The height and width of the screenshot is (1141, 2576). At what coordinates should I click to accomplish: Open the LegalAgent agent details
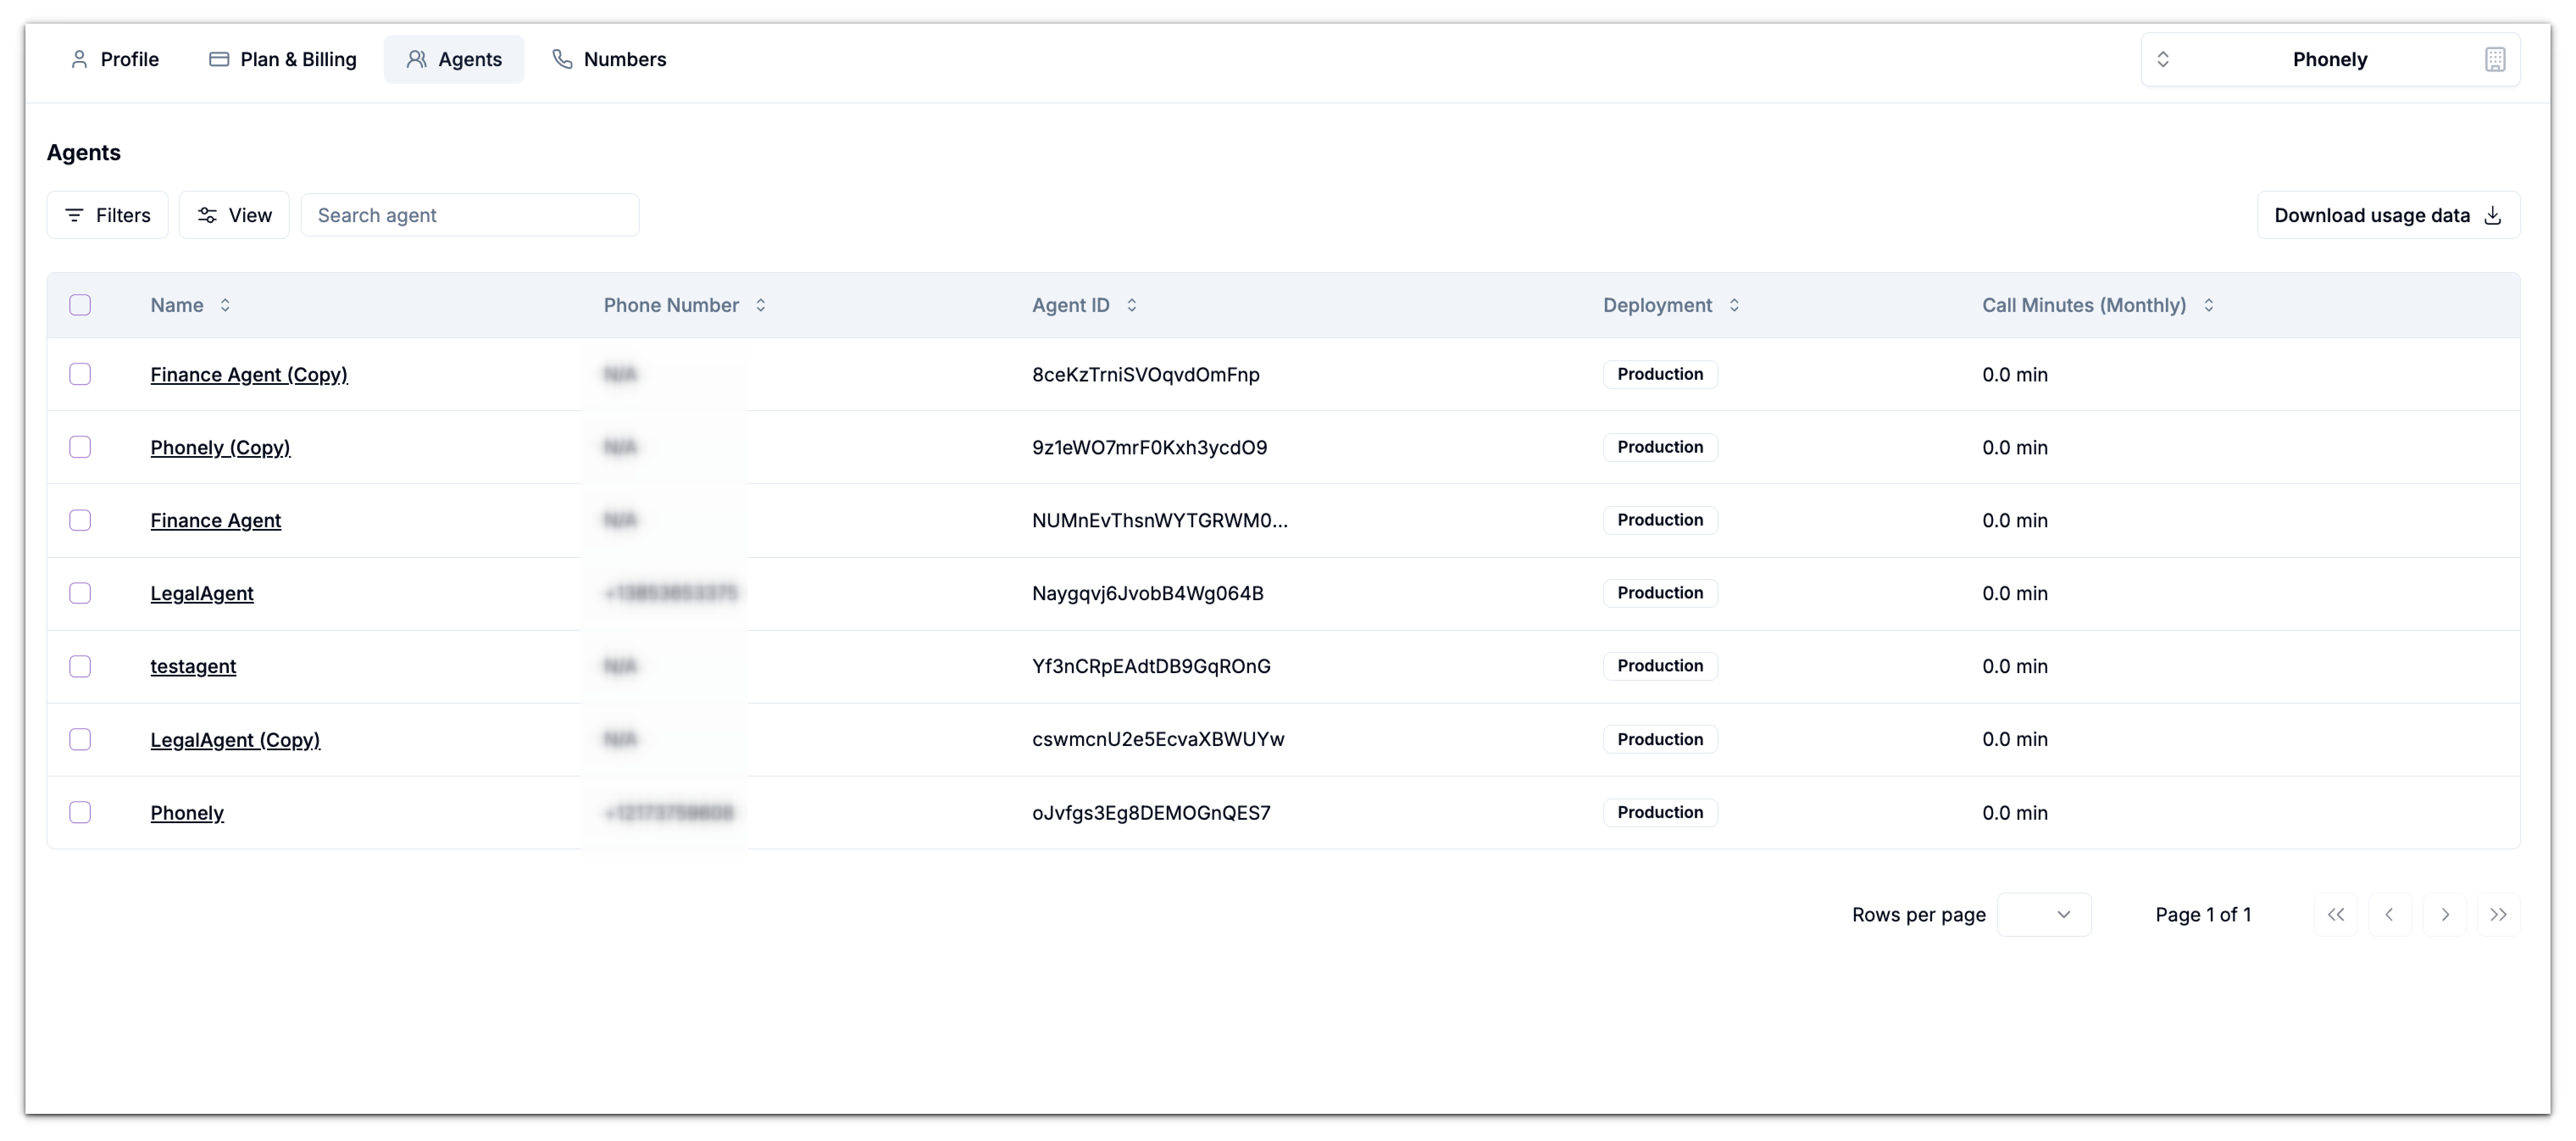202,593
